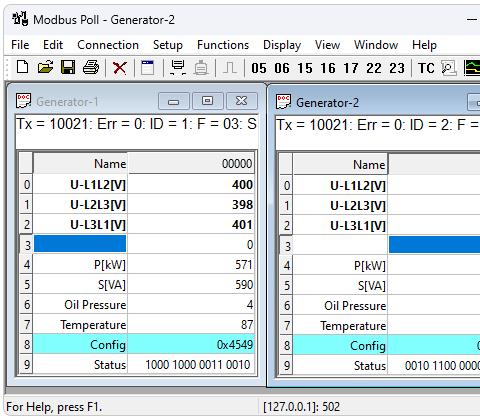Click the Print toolbar icon
The height and width of the screenshot is (420, 480).
(x=91, y=68)
